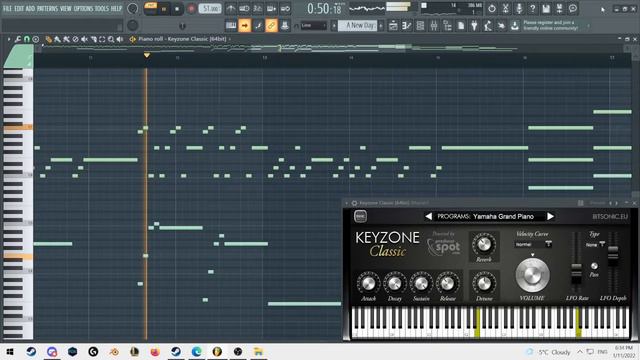Toggle the PAT/SONG mode switch

(151, 8)
